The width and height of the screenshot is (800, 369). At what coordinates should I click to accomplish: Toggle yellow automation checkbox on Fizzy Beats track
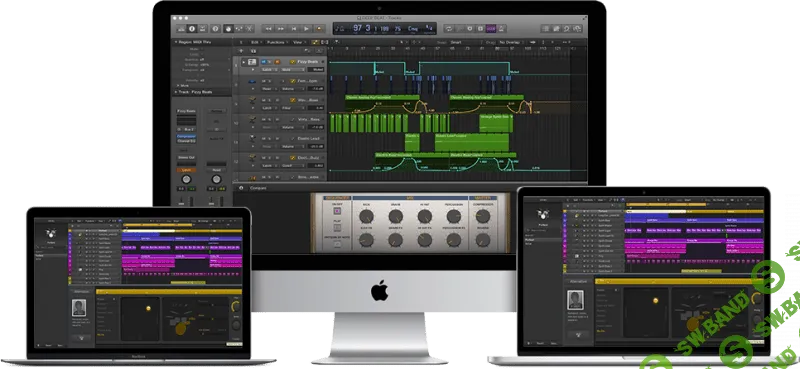click(292, 62)
